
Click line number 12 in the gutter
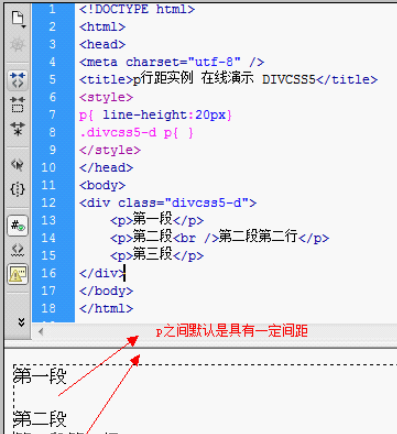point(48,203)
